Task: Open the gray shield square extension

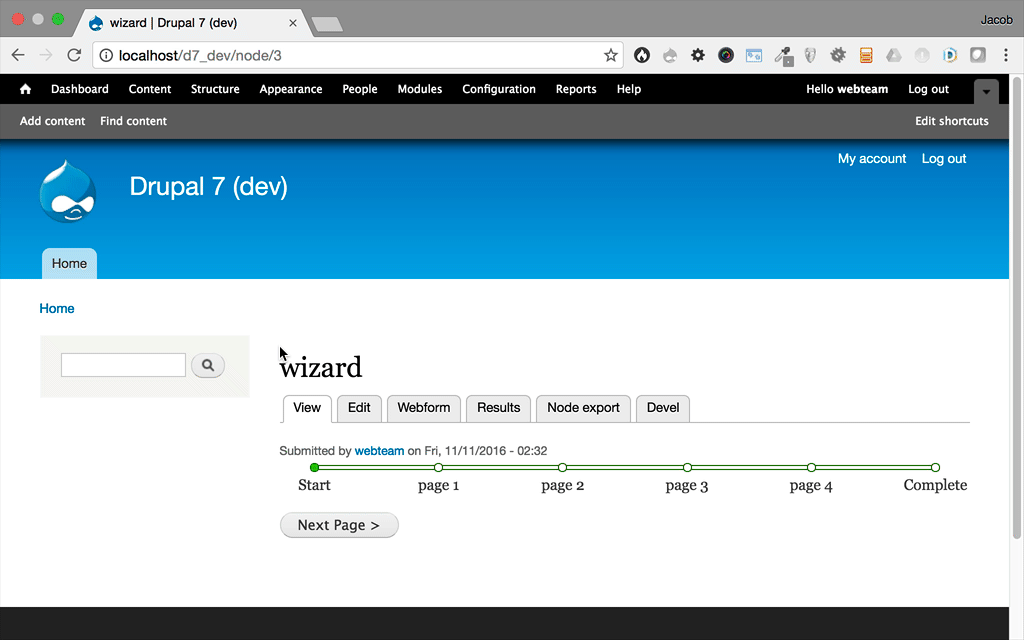Action: (978, 56)
